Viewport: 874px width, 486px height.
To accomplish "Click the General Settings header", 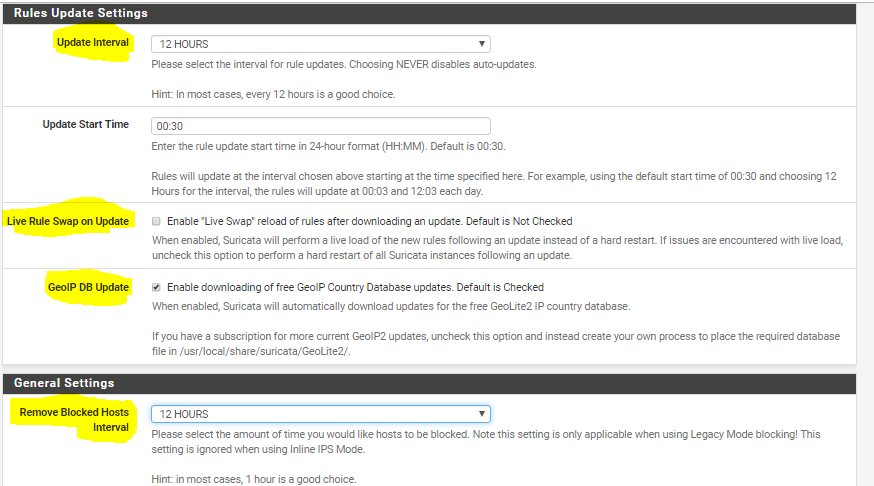I will click(64, 383).
